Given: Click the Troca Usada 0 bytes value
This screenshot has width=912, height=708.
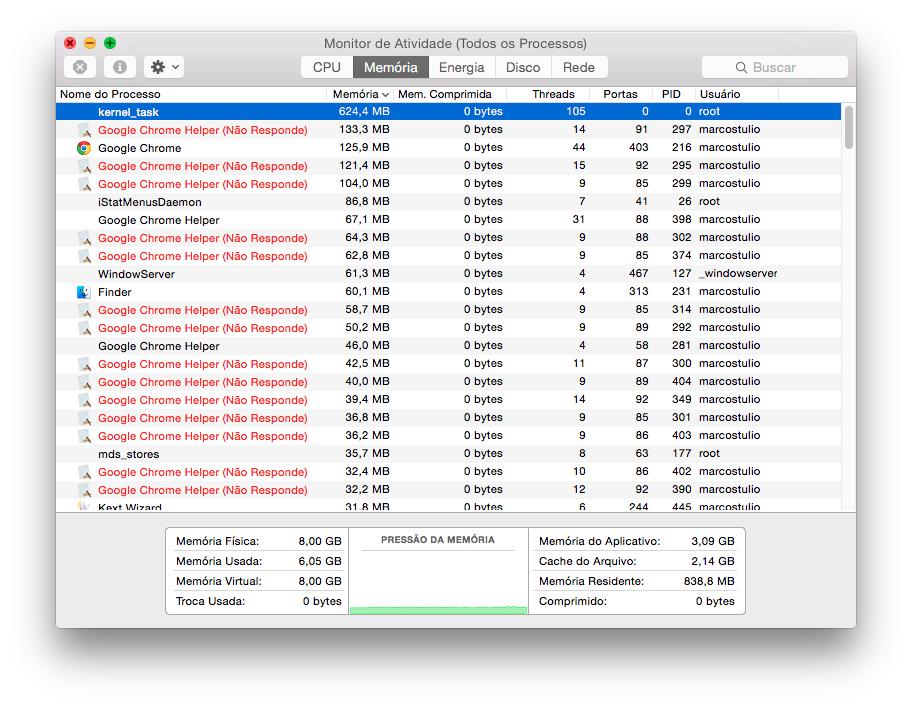Looking at the screenshot, I should 322,602.
